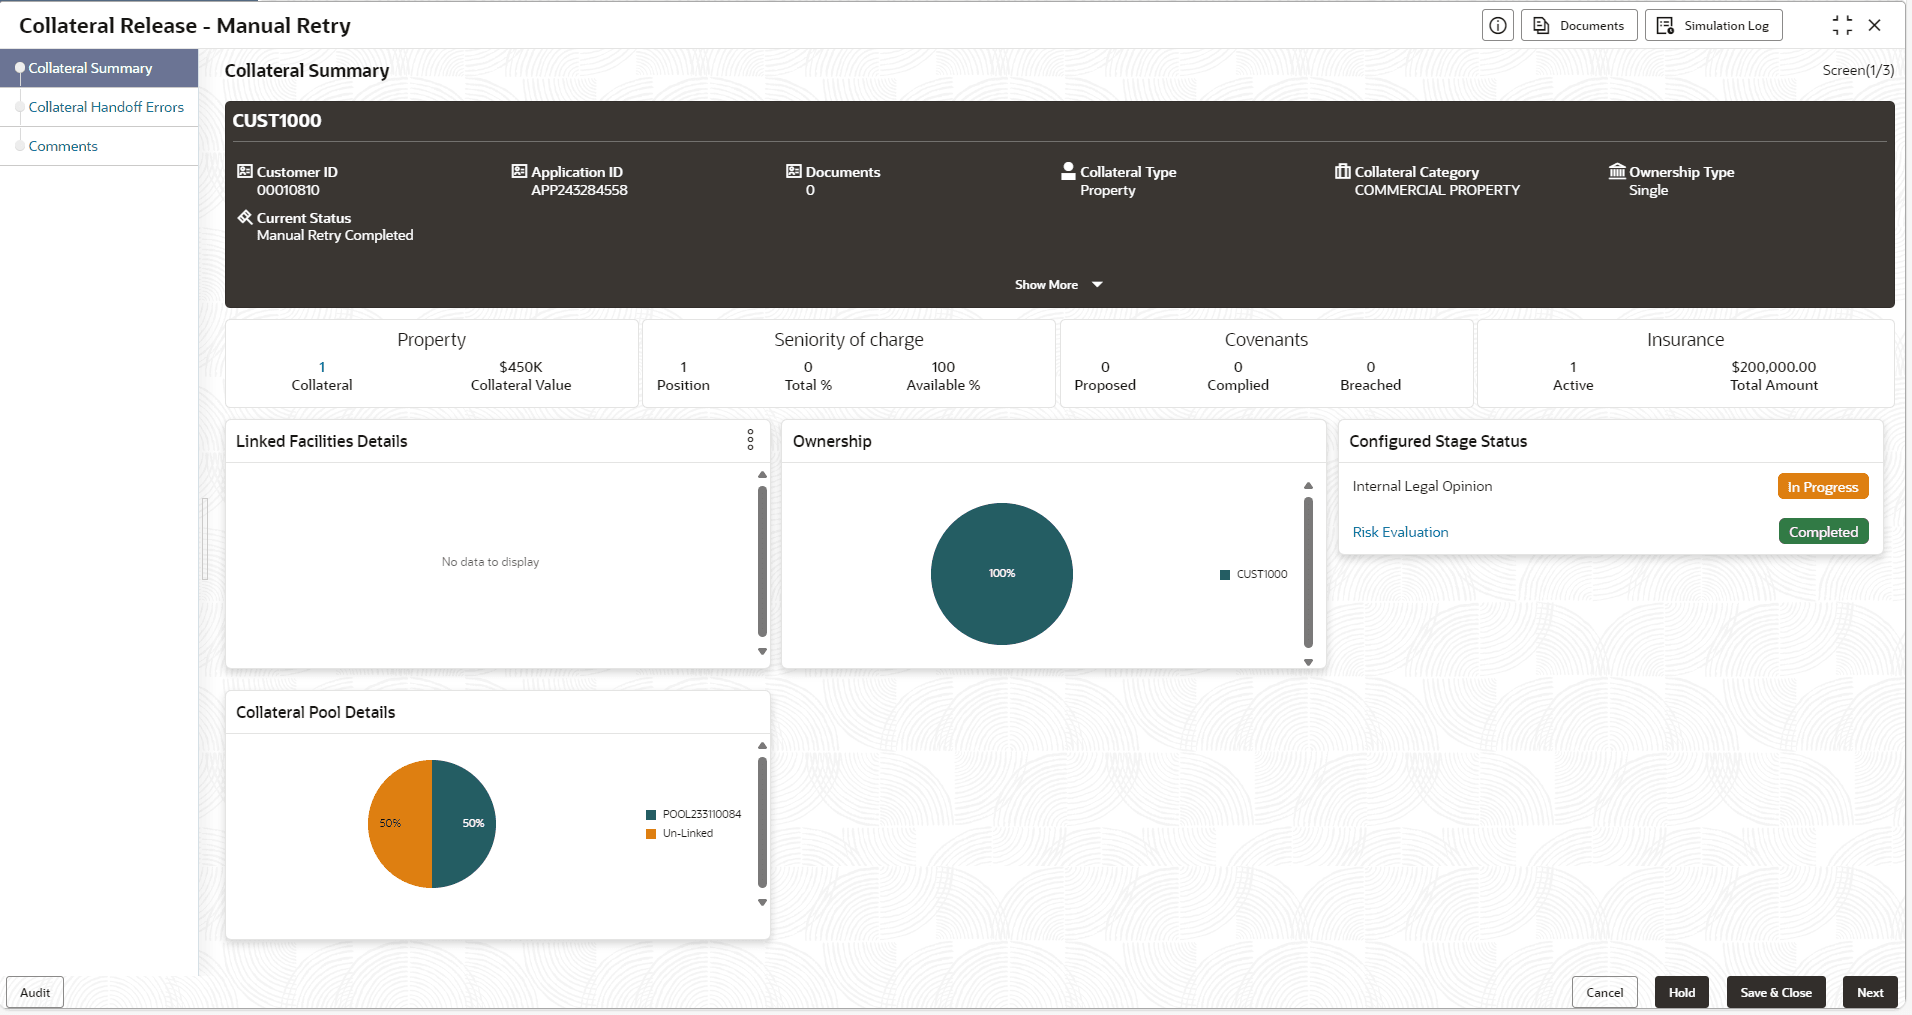Click the Property collateral count link
The height and width of the screenshot is (1015, 1912).
[322, 367]
